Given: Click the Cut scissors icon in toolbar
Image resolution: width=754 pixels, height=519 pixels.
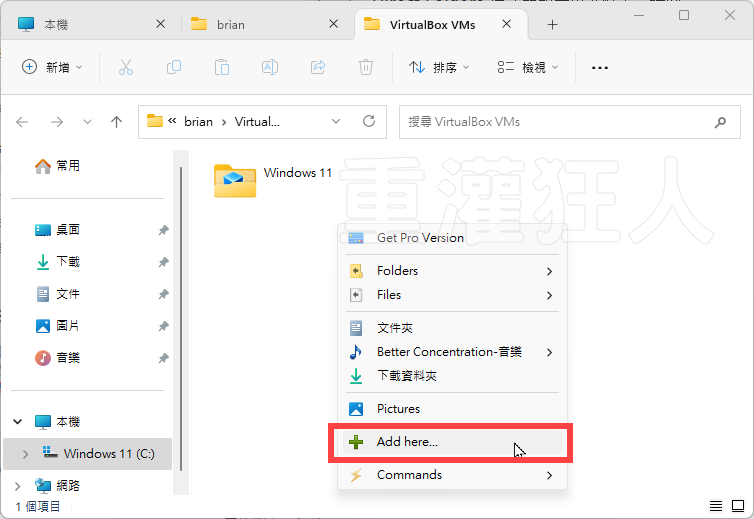Looking at the screenshot, I should [125, 67].
